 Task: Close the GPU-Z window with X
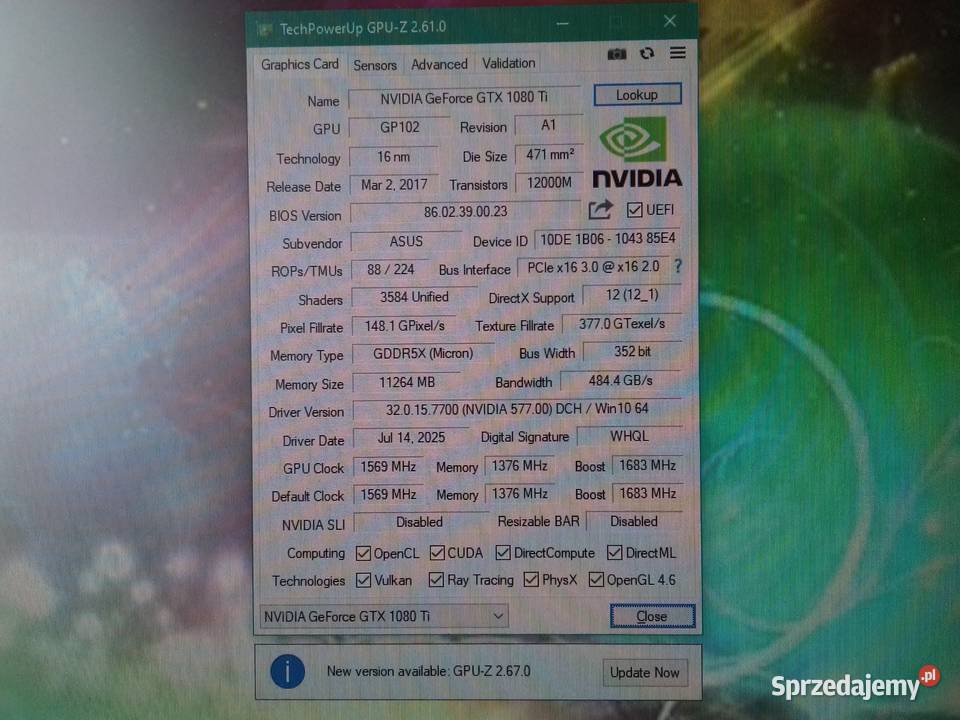click(670, 21)
